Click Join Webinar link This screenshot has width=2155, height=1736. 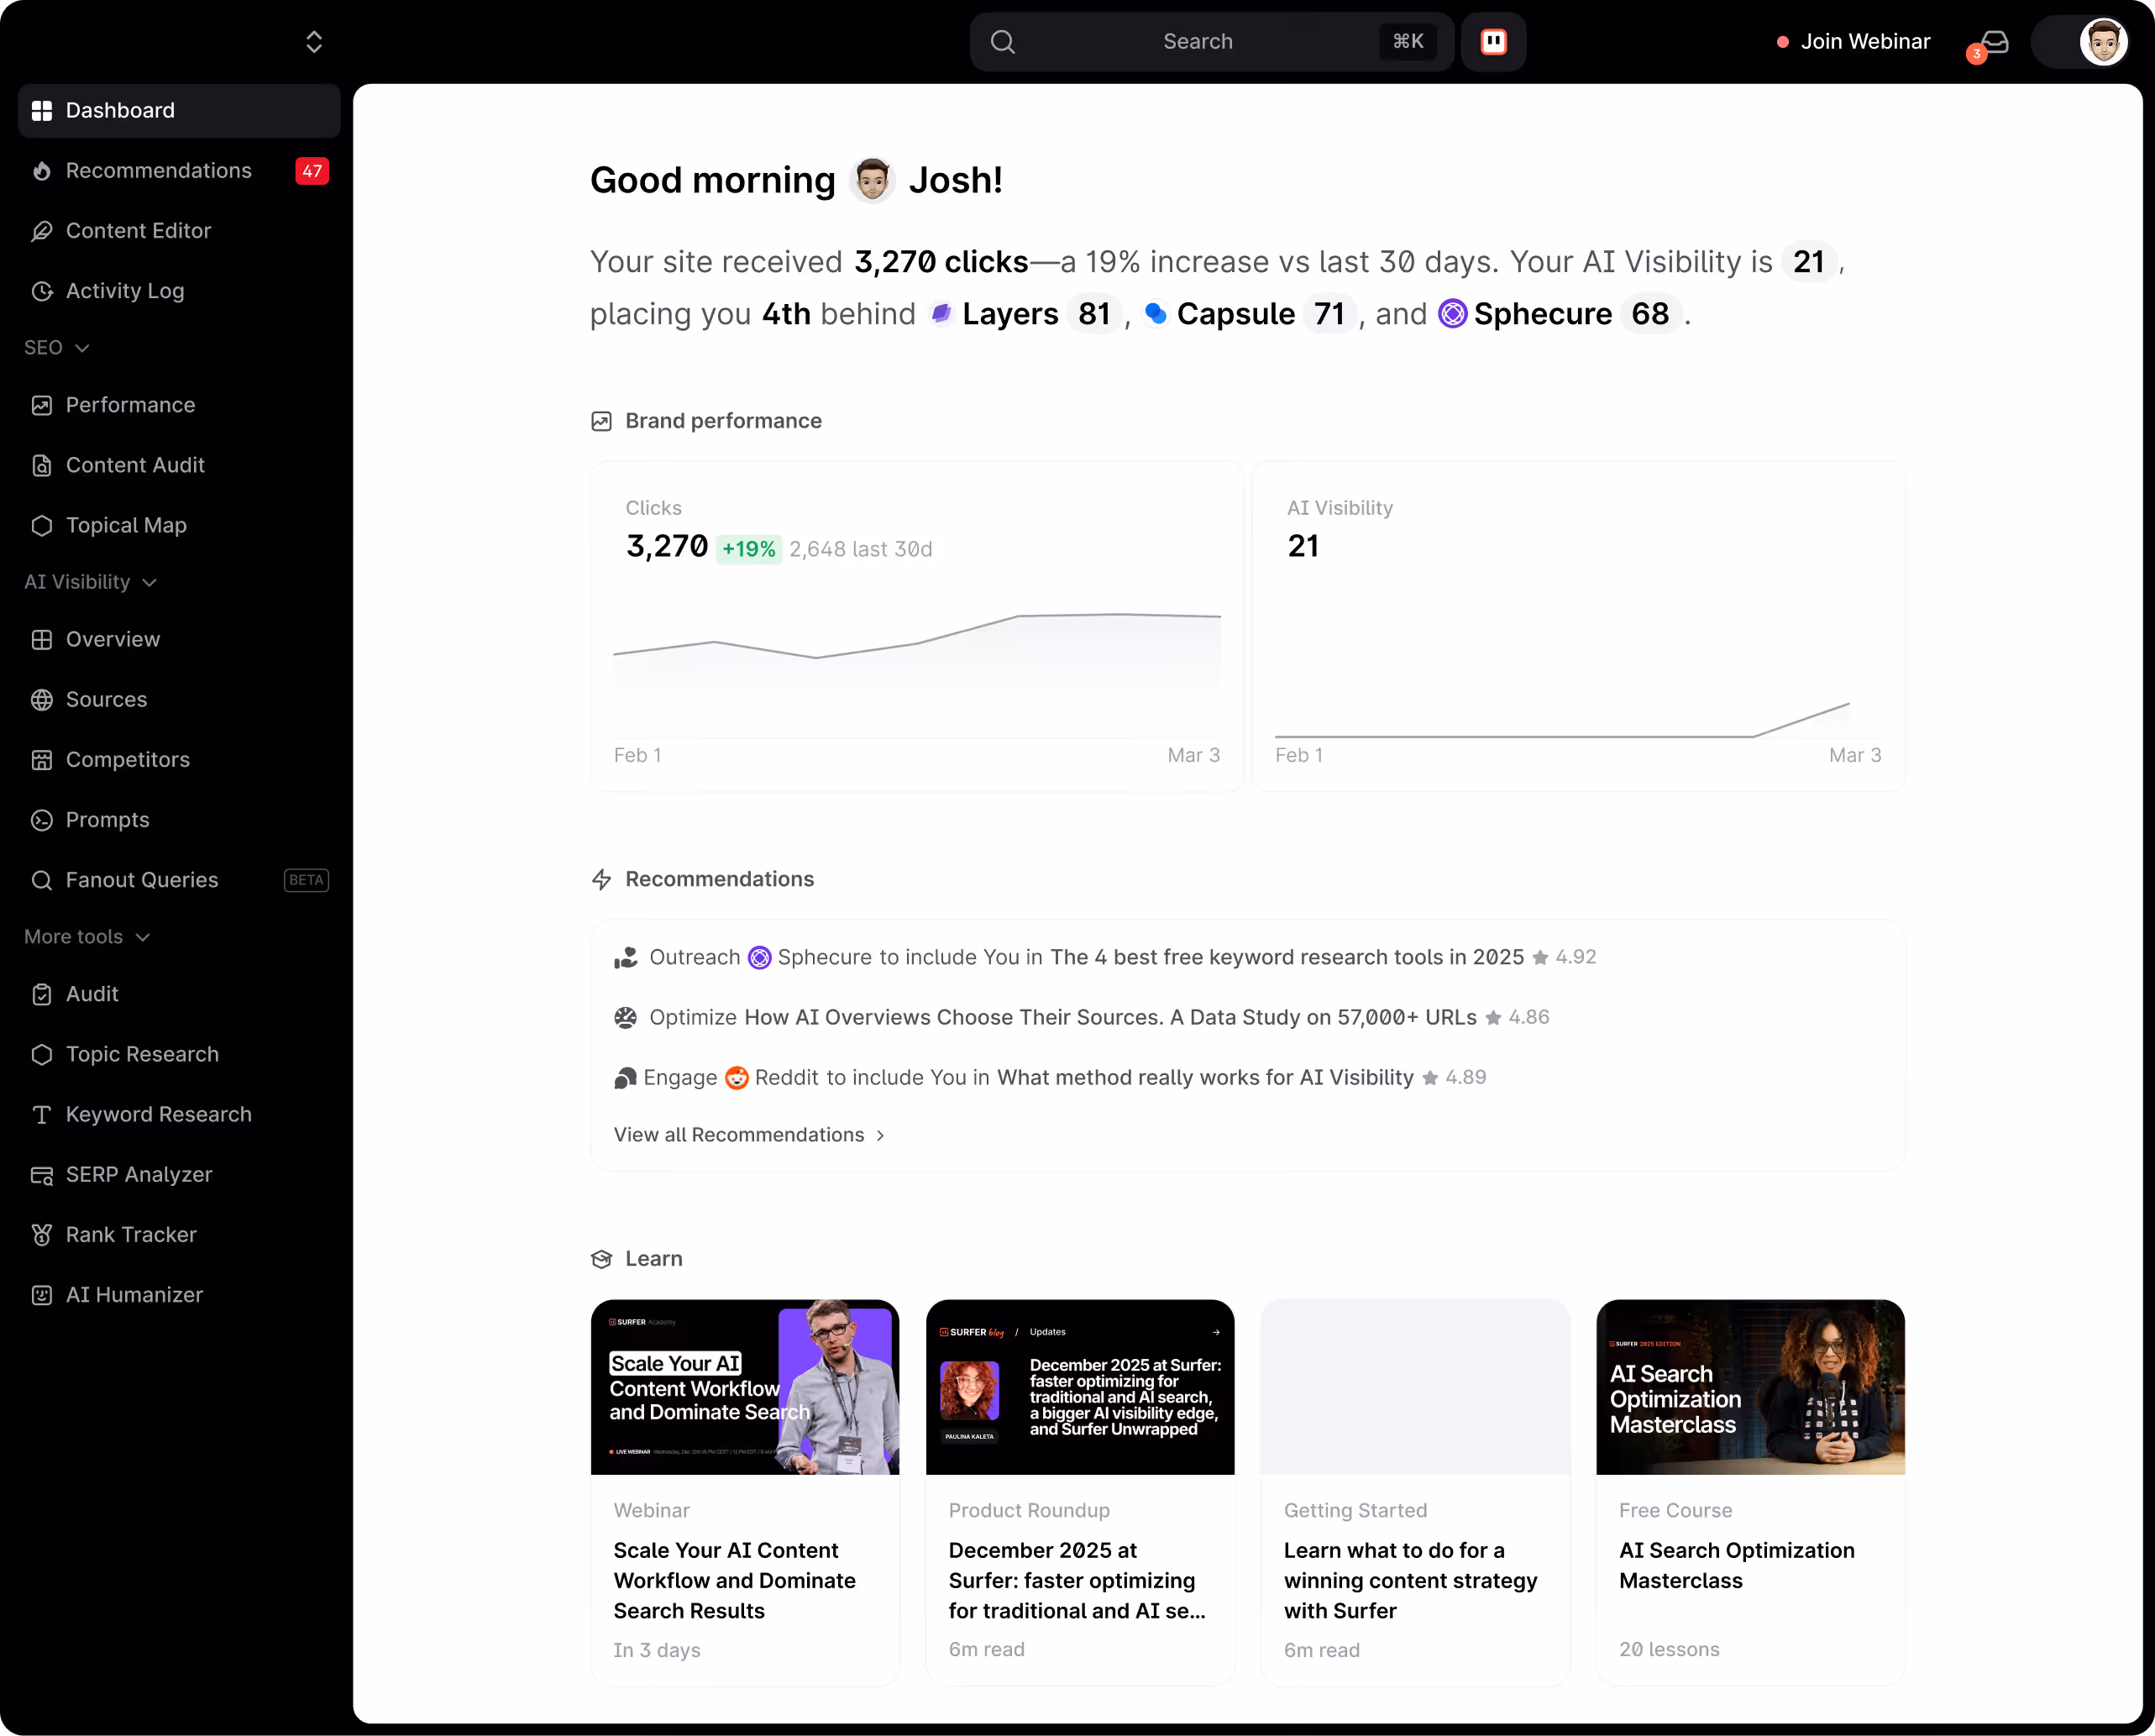pos(1853,42)
